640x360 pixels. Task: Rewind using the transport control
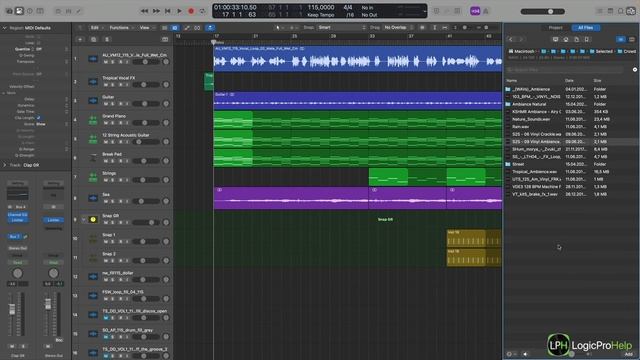144,11
